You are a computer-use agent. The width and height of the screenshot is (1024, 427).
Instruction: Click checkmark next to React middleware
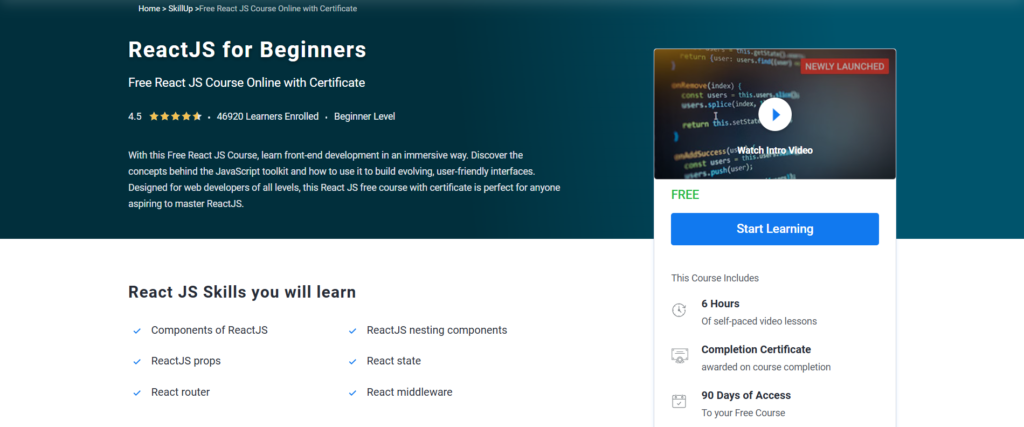coord(353,393)
